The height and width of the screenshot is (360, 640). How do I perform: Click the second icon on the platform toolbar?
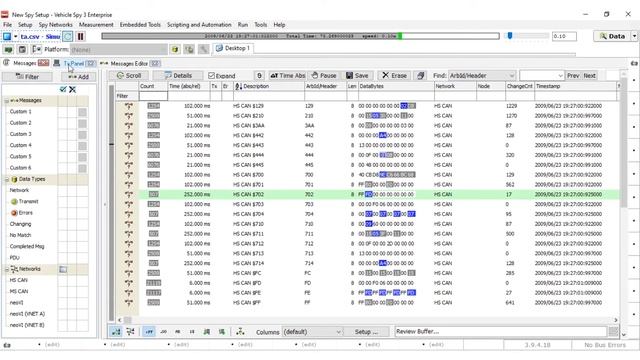[22, 49]
